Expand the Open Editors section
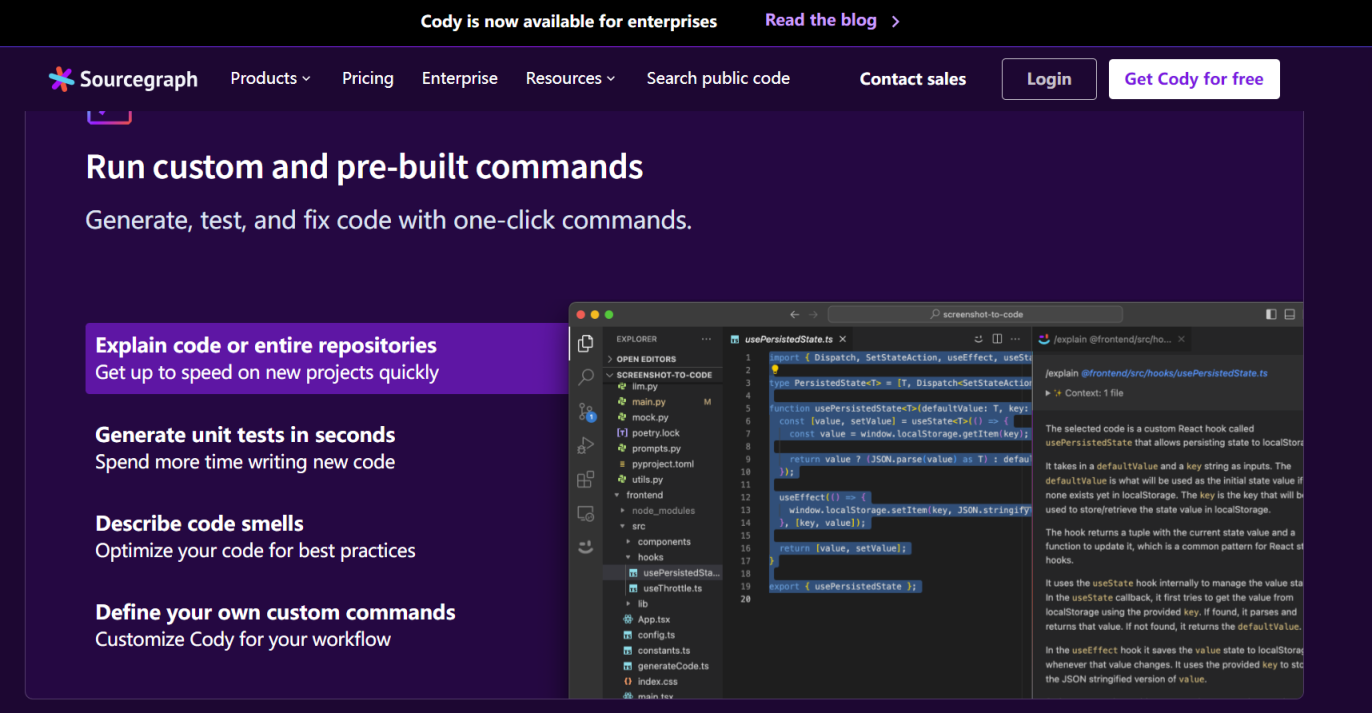This screenshot has width=1372, height=713. 645,359
